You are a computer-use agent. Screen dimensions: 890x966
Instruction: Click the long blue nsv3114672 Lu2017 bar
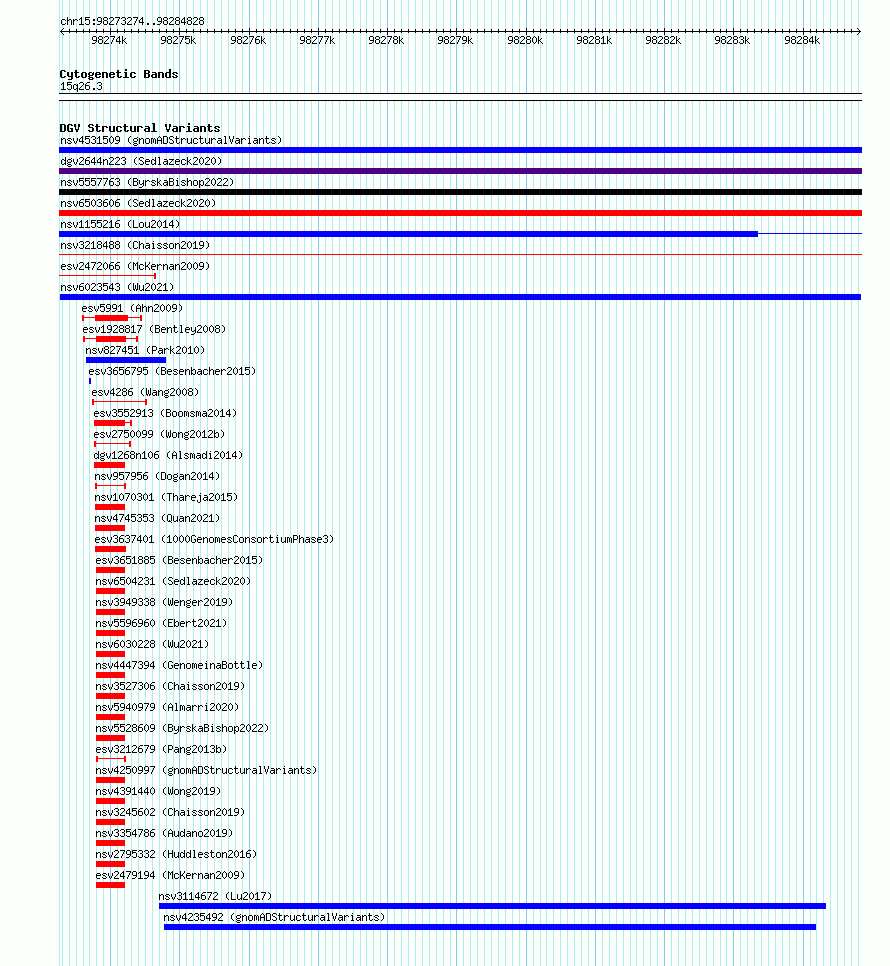point(492,906)
